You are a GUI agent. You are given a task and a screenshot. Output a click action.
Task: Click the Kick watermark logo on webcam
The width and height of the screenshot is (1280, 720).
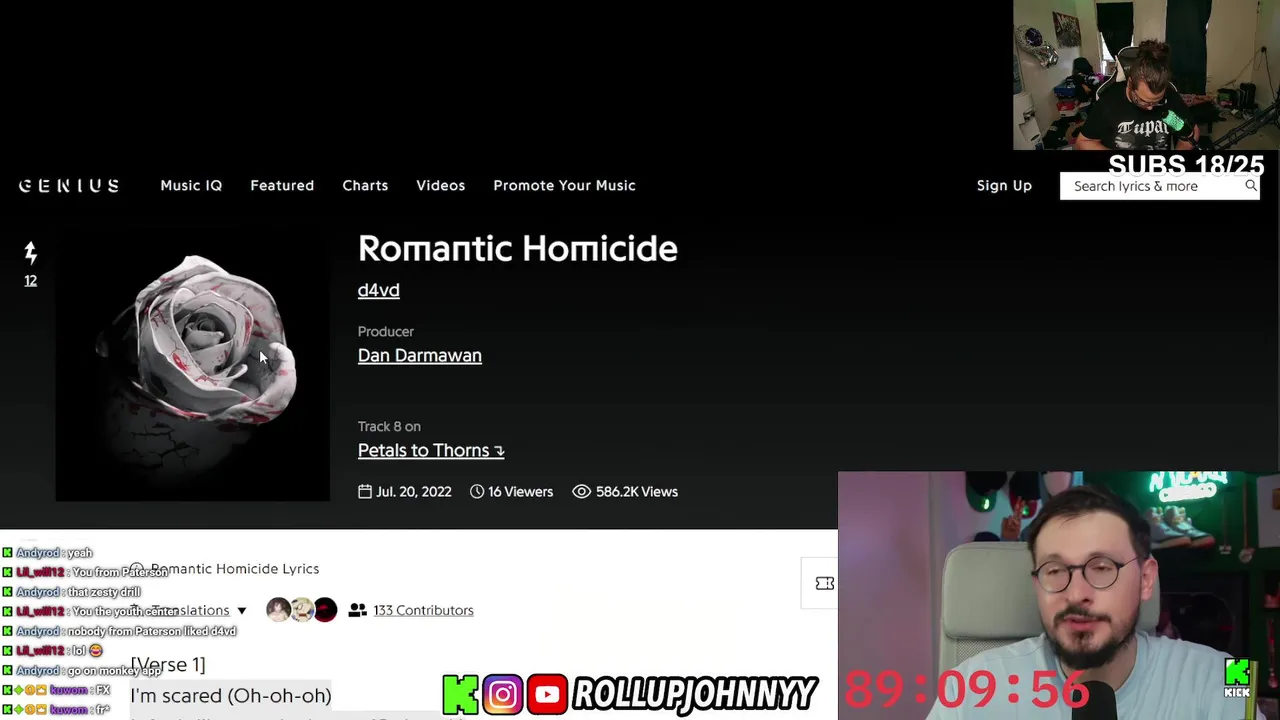point(1237,677)
